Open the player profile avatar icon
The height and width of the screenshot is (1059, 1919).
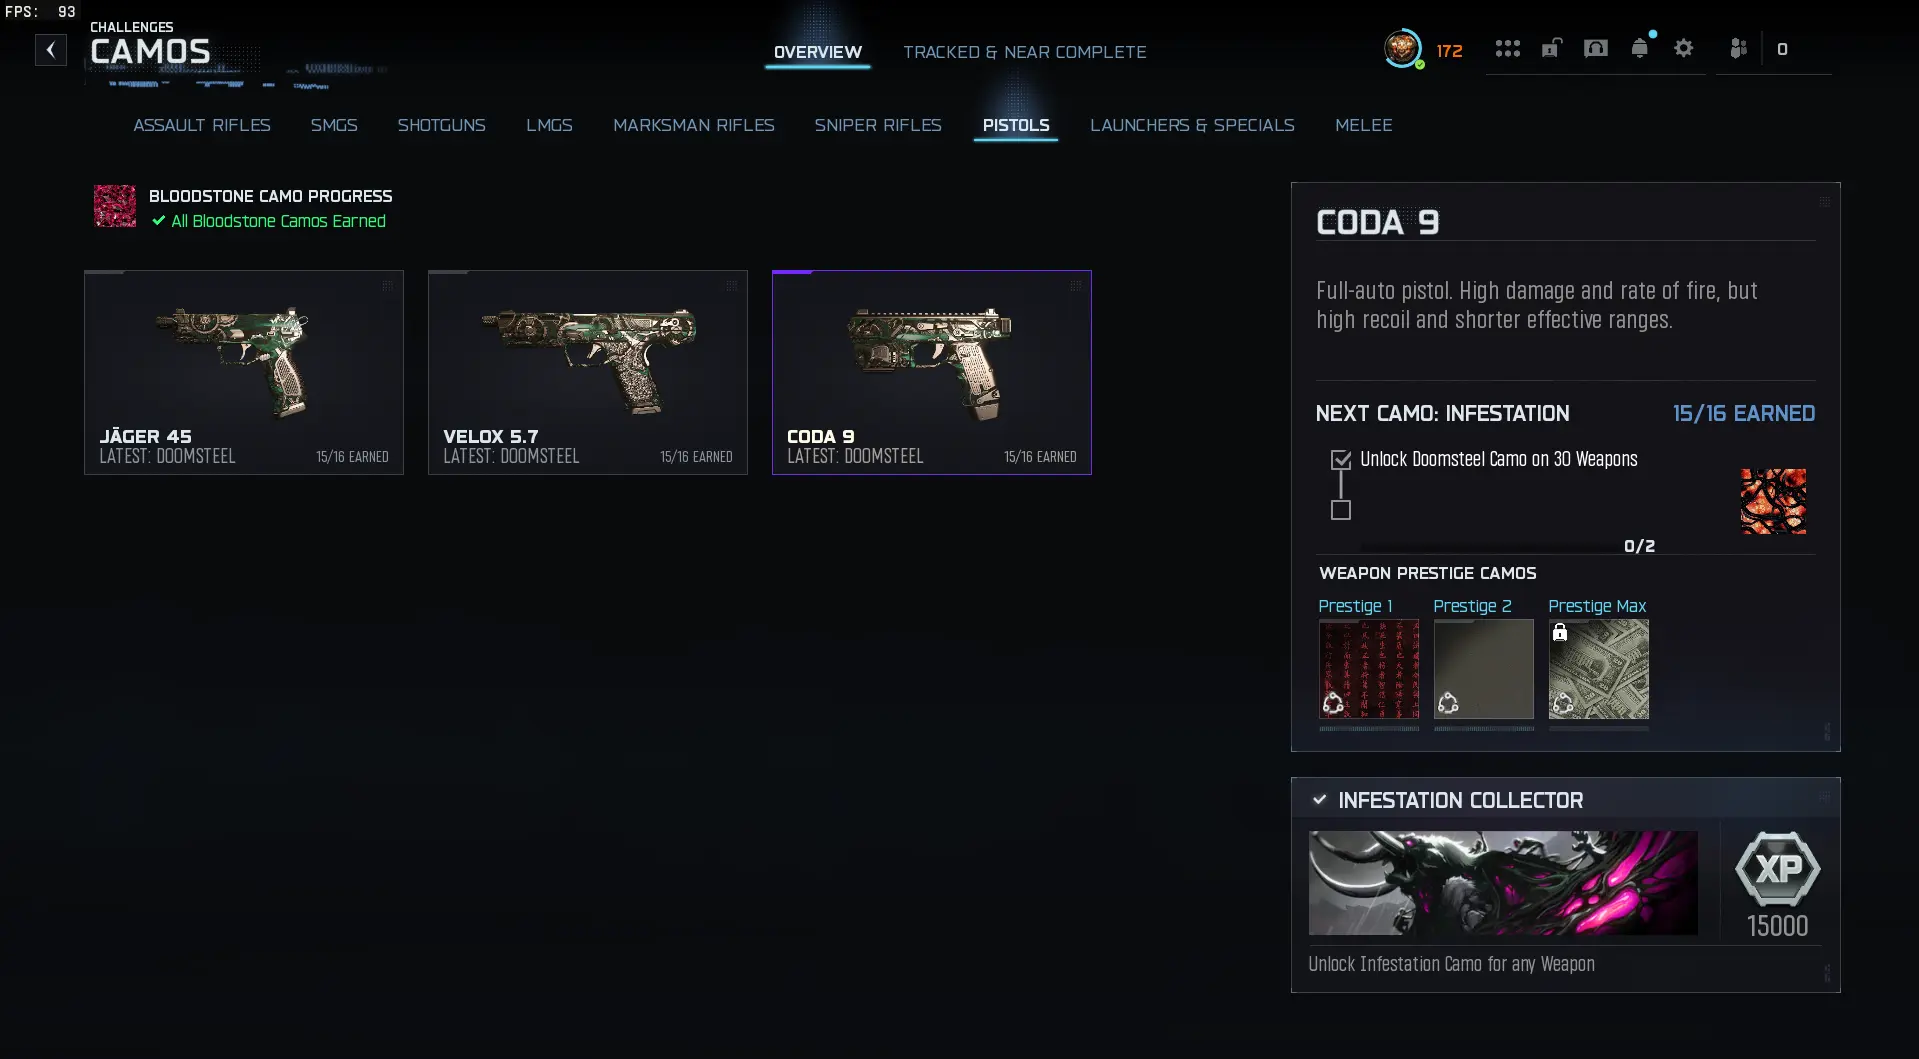(x=1402, y=48)
